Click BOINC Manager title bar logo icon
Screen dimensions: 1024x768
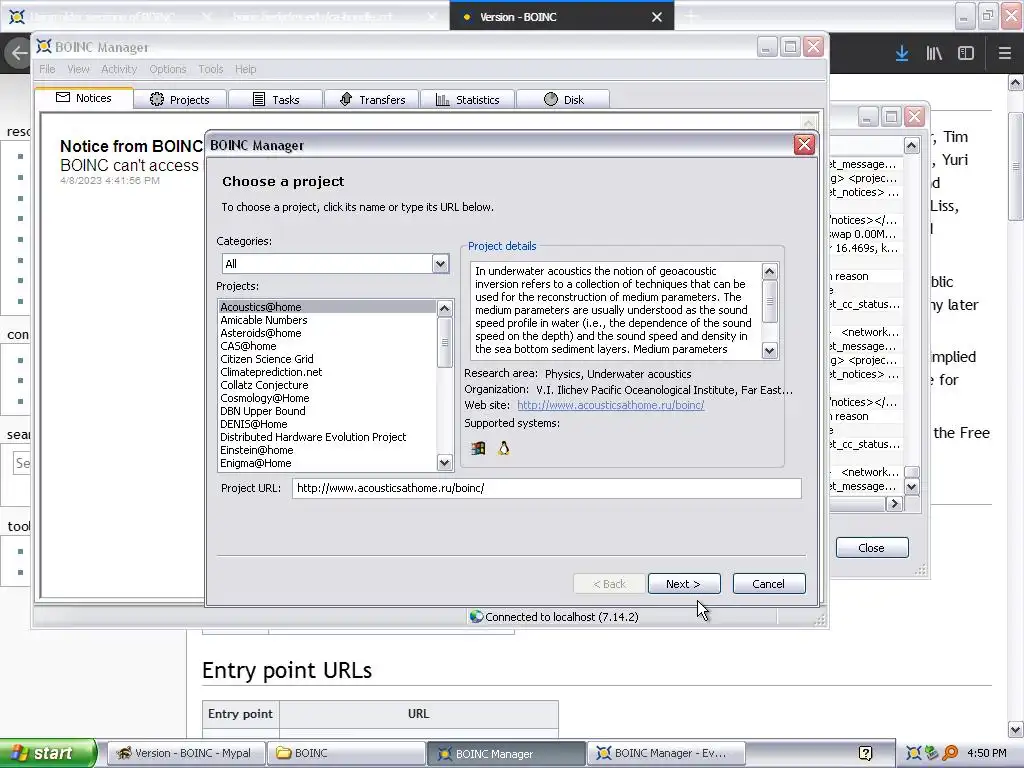tap(44, 46)
